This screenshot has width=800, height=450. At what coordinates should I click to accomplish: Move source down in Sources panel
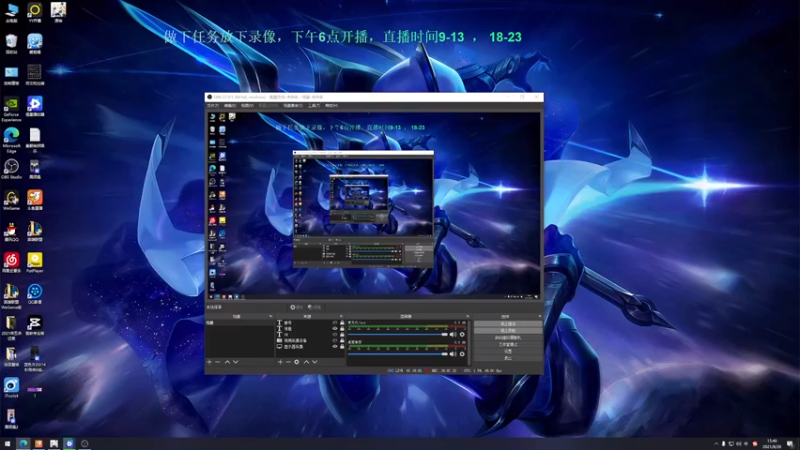point(315,362)
